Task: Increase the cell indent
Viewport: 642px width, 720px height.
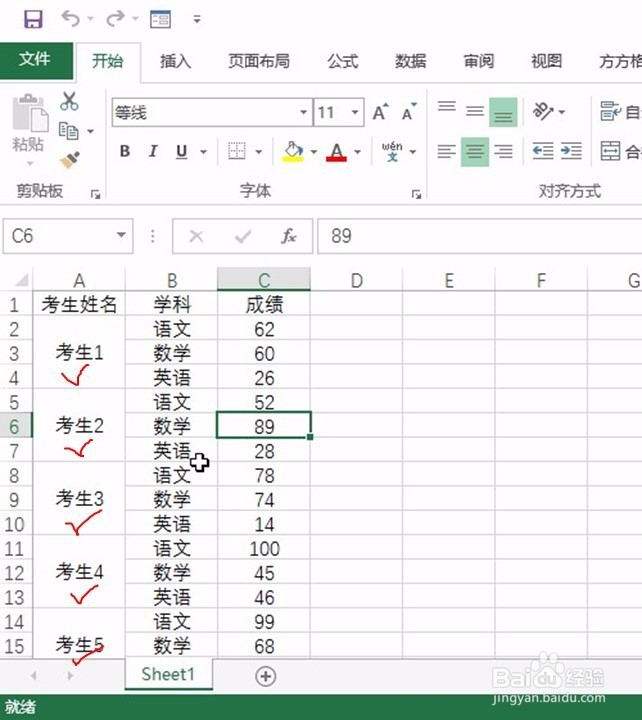Action: pos(571,151)
